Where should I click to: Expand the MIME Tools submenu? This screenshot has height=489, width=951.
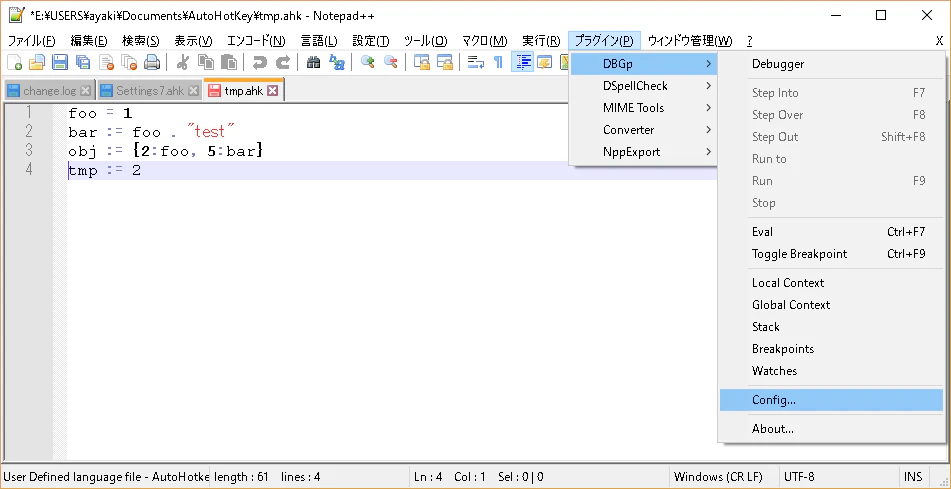[x=644, y=108]
